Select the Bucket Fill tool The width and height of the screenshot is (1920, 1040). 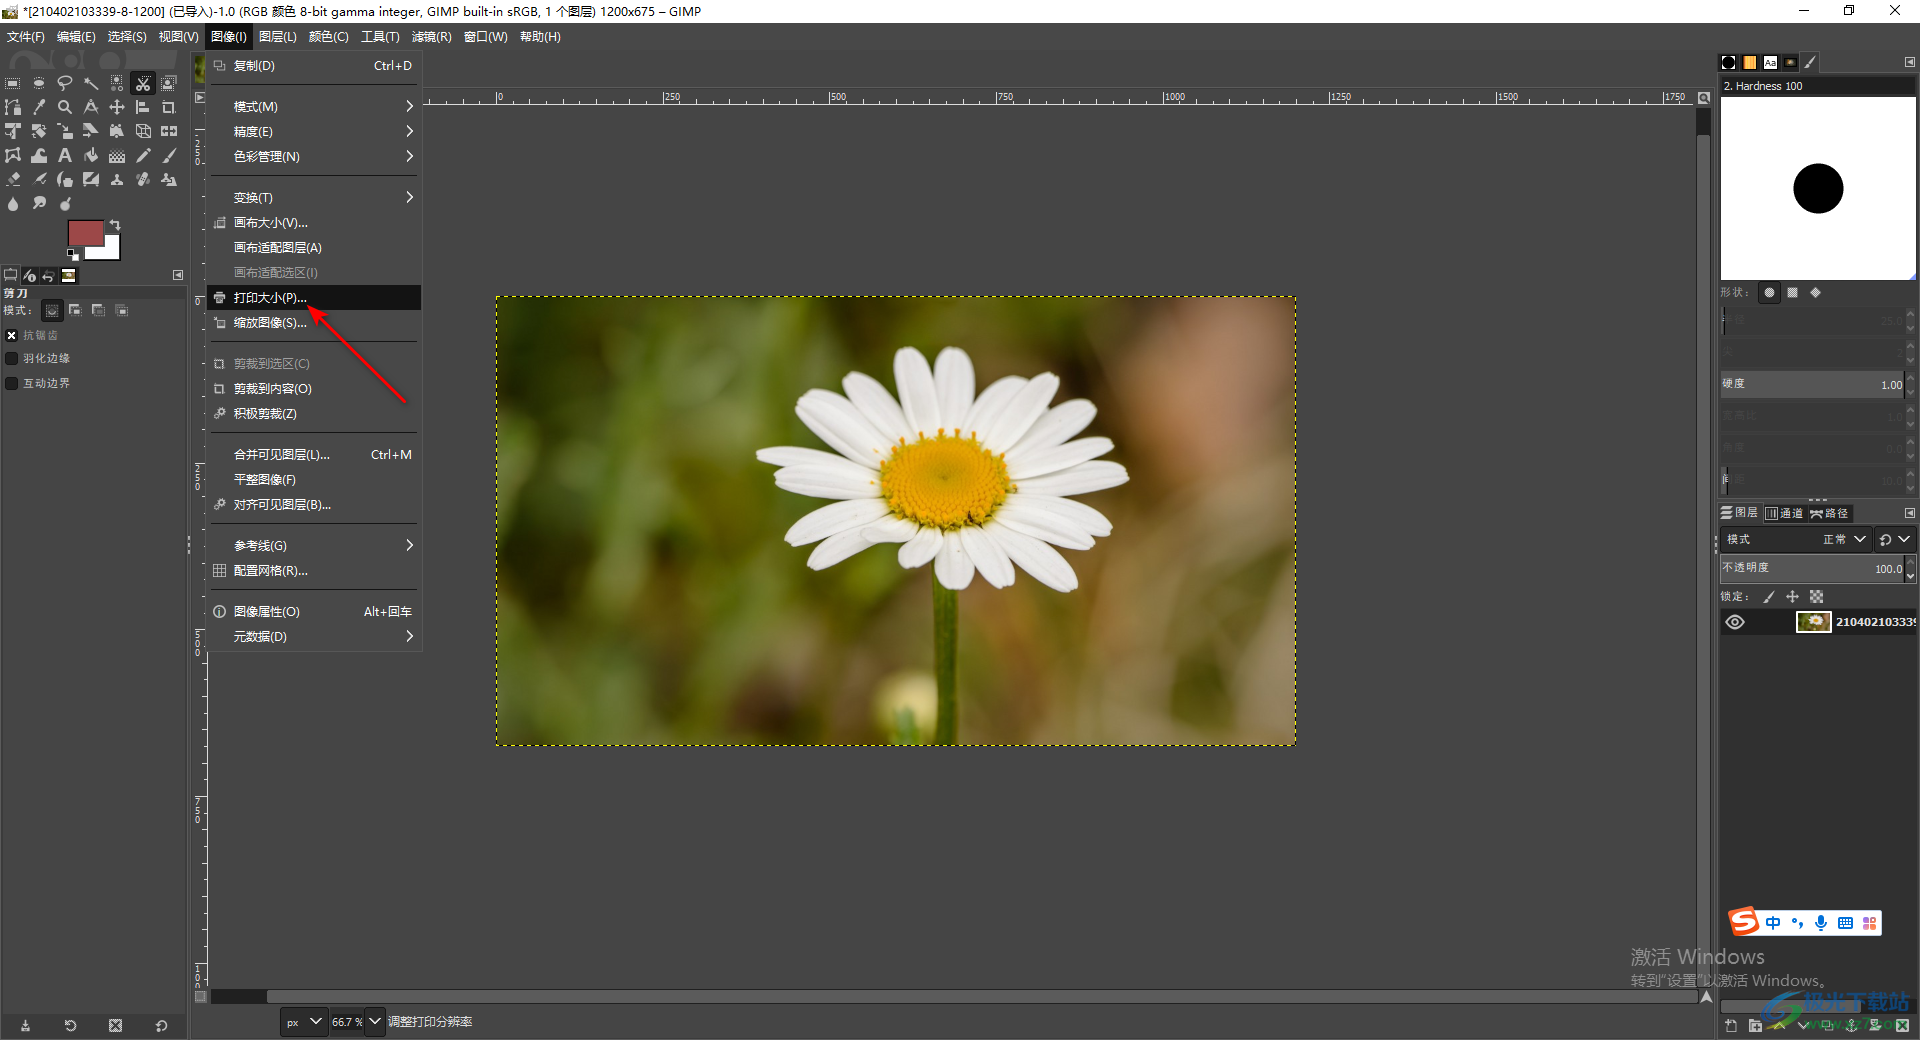(91, 155)
